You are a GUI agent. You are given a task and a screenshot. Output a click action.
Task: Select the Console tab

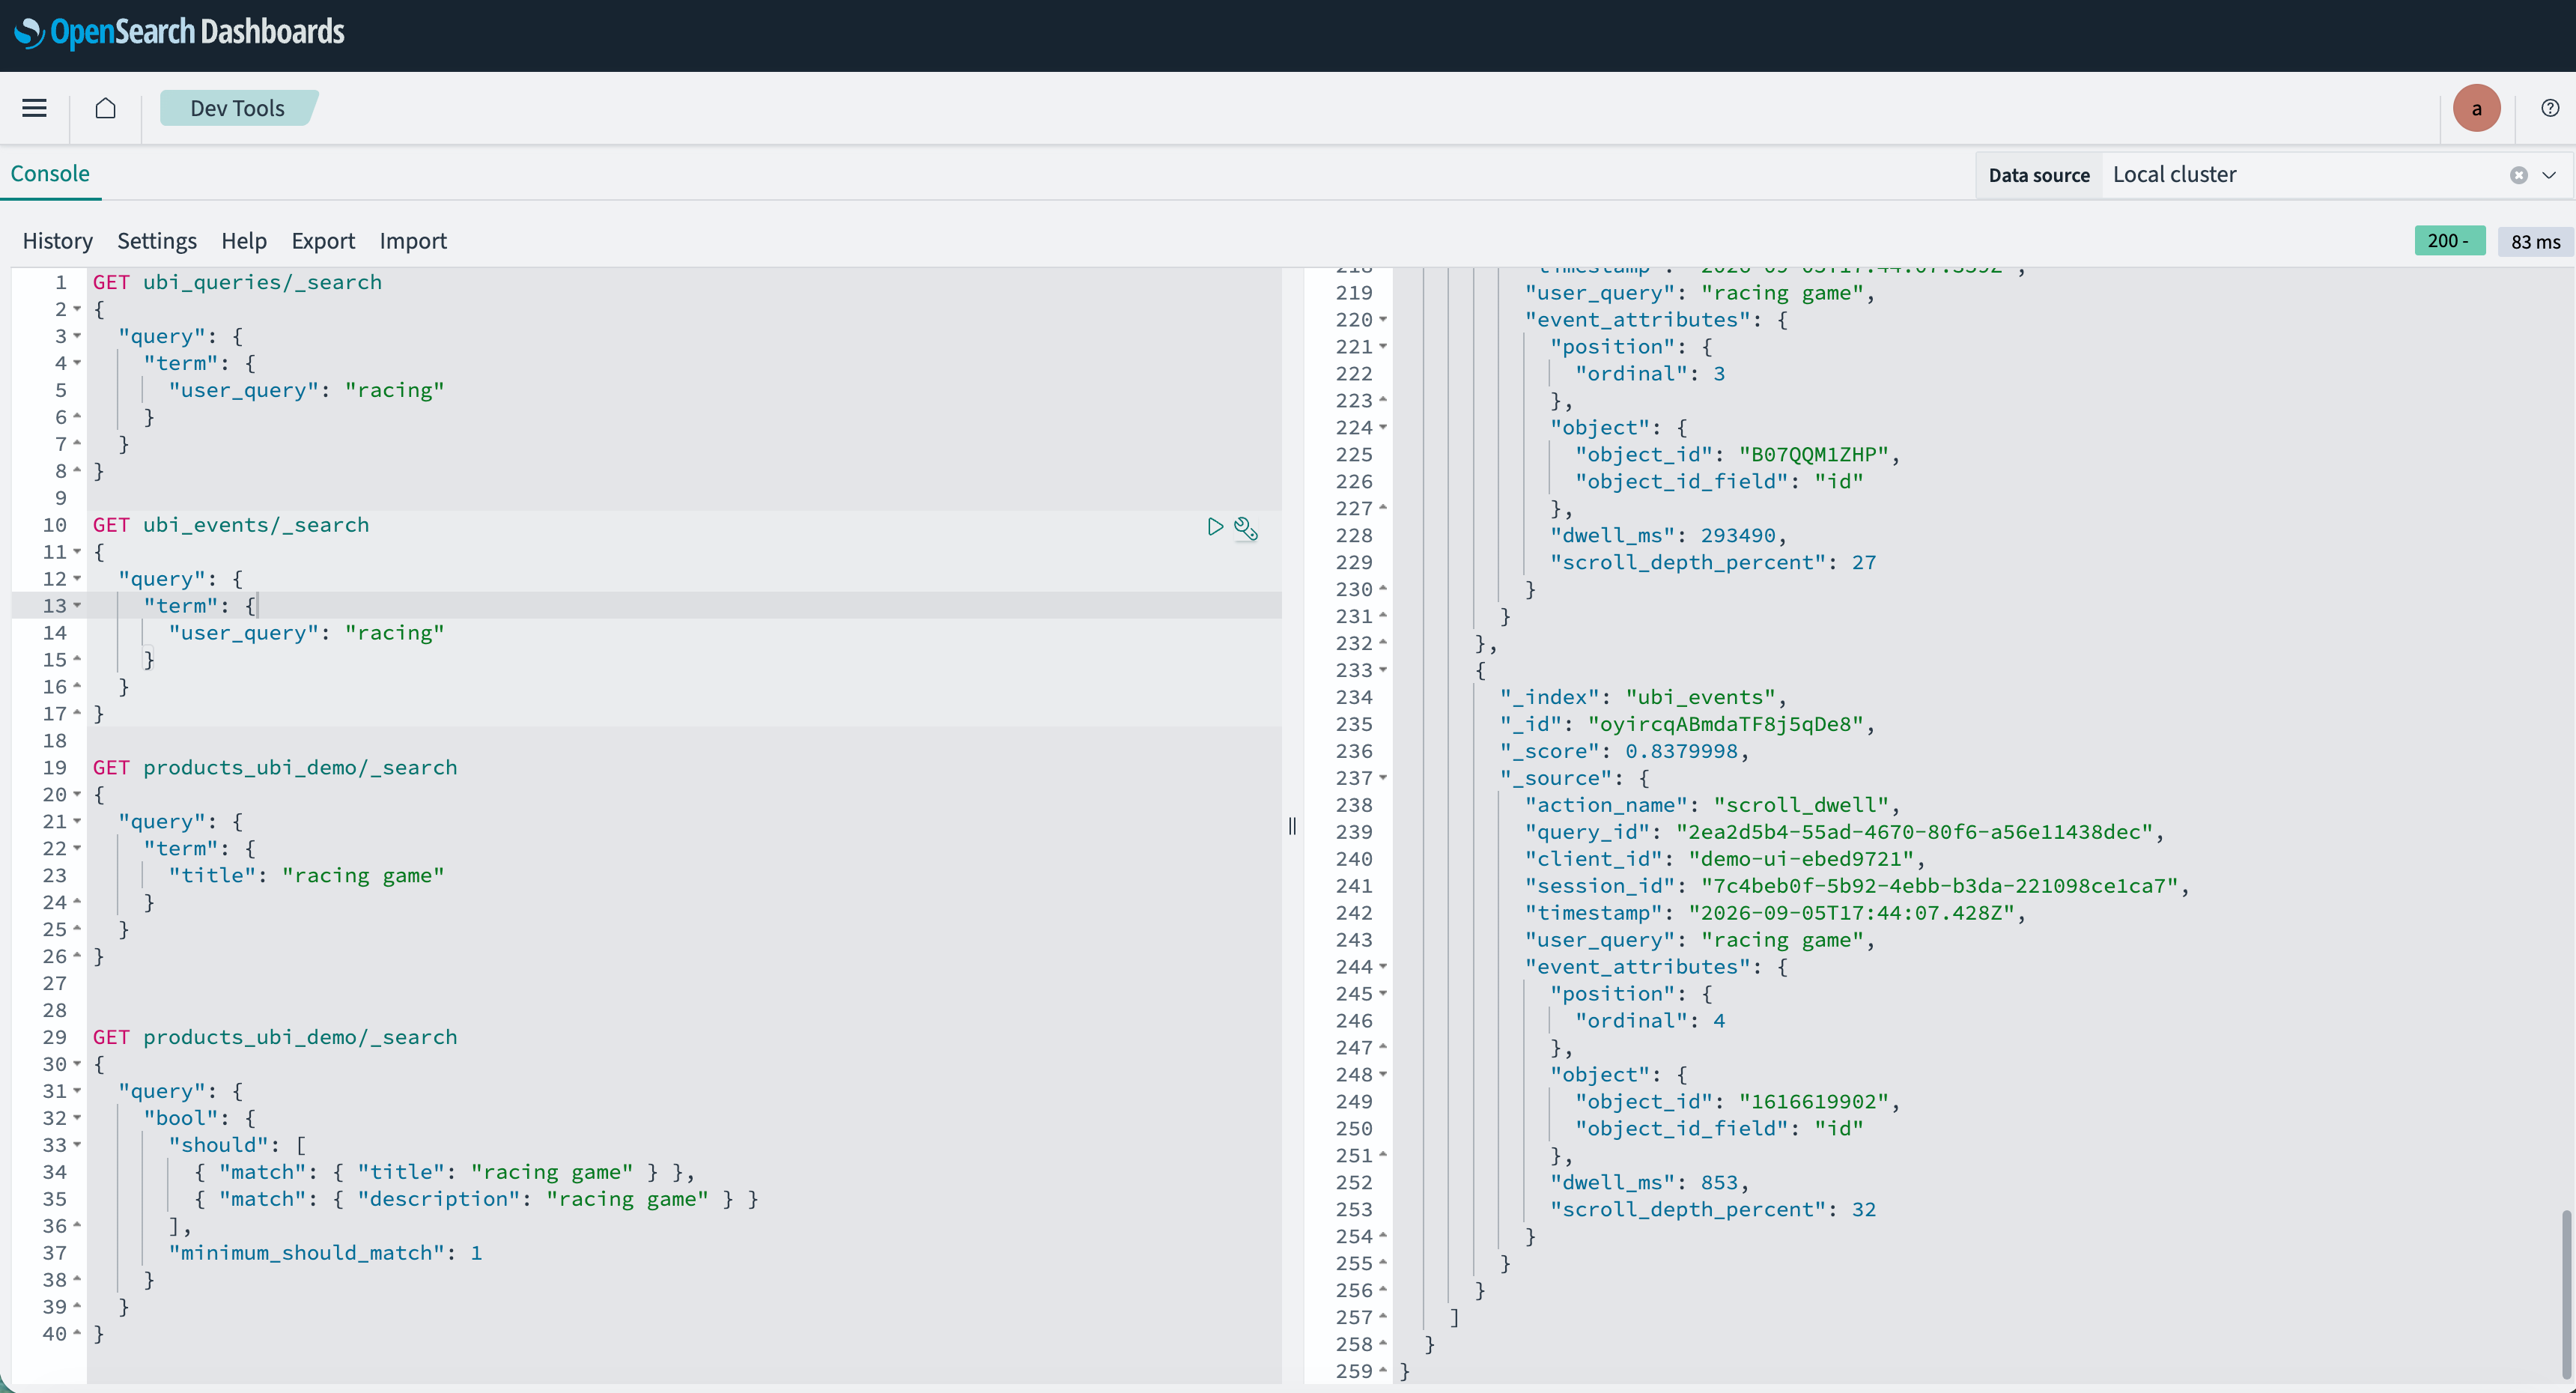pos(50,173)
